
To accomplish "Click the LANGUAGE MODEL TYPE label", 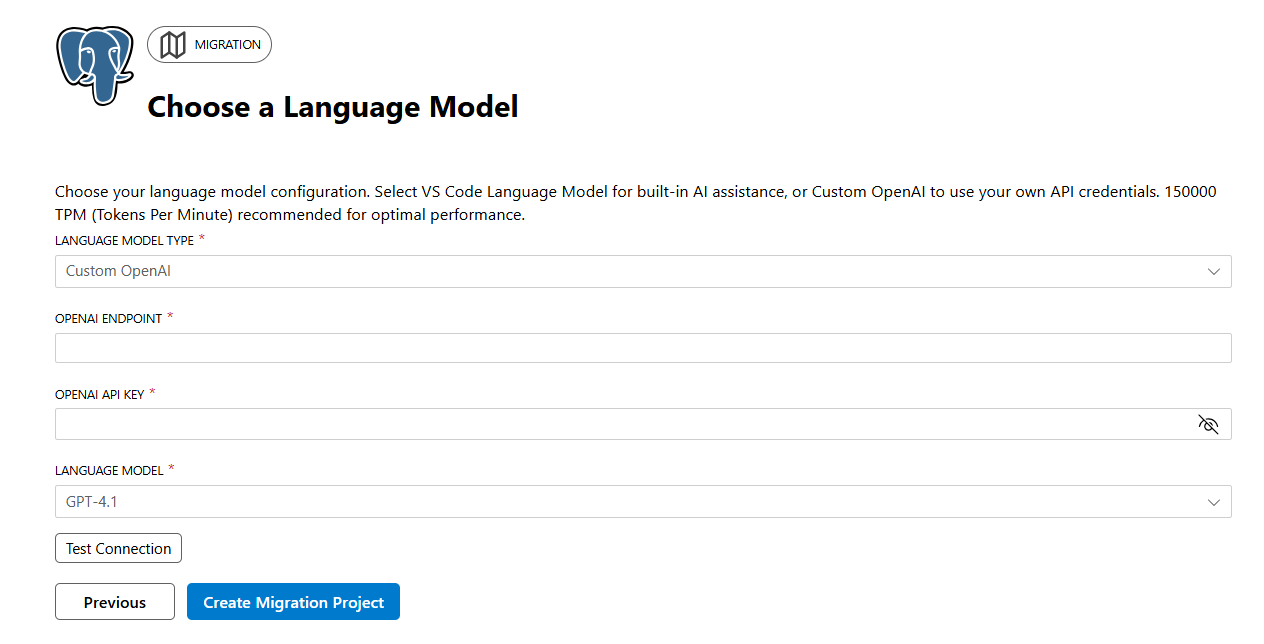I will pyautogui.click(x=124, y=240).
